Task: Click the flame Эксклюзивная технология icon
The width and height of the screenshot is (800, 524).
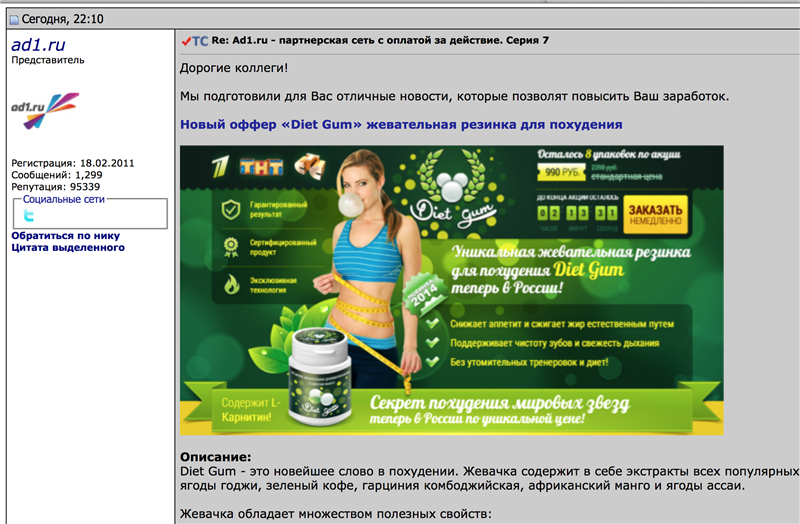Action: [x=232, y=285]
